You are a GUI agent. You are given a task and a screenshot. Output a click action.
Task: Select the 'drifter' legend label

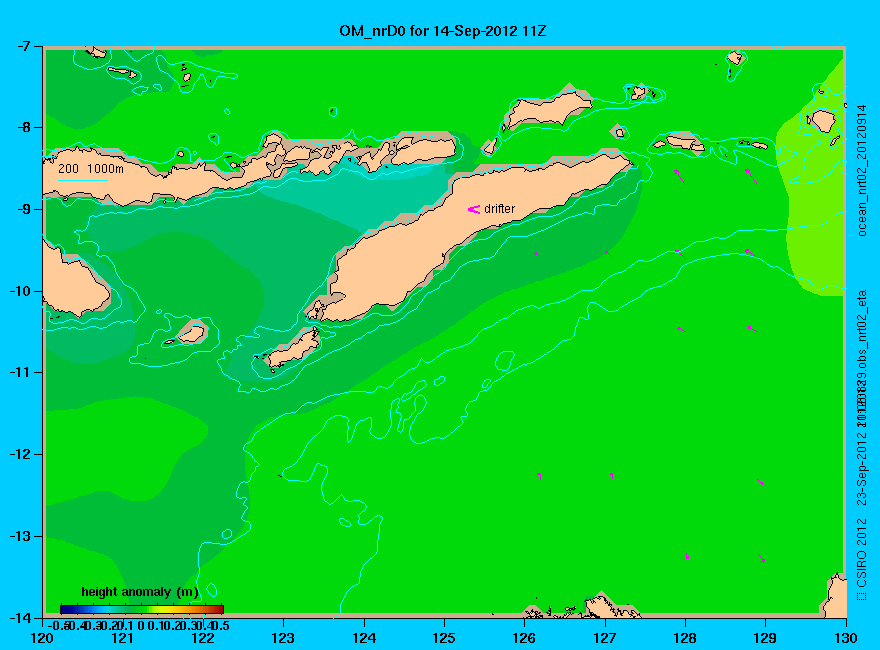click(x=499, y=209)
